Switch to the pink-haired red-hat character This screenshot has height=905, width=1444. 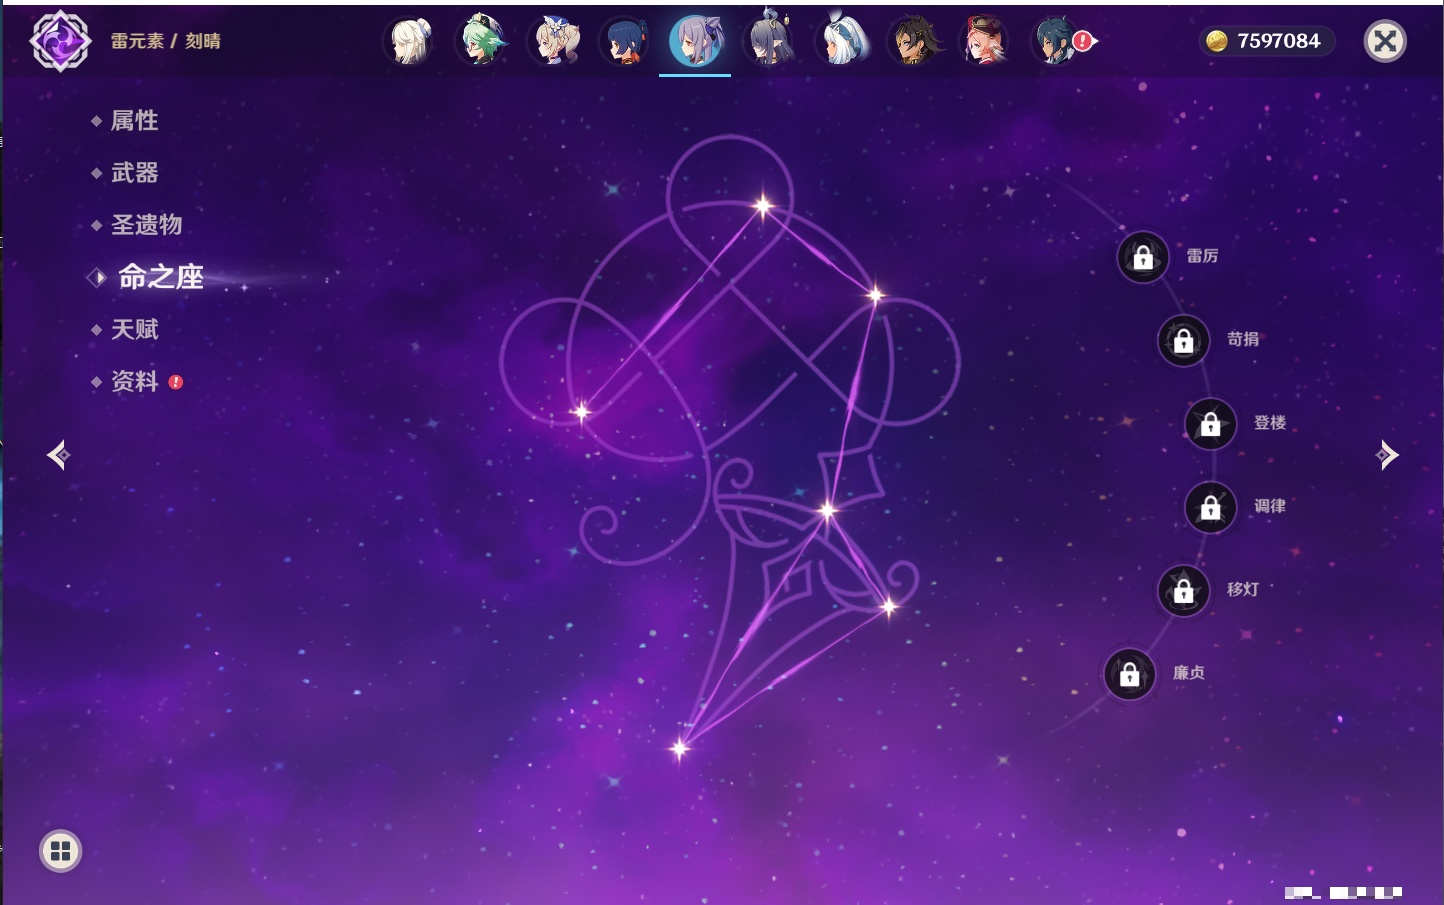click(985, 41)
